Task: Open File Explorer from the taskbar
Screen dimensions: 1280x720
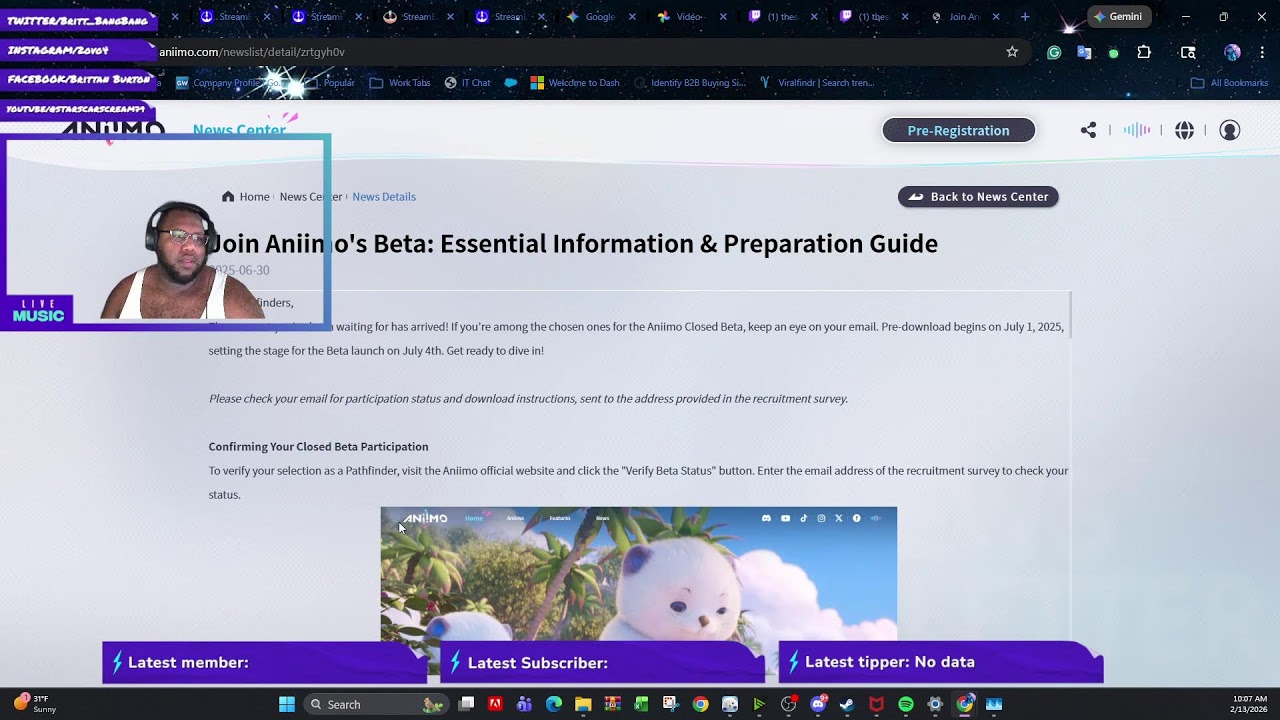Action: [583, 704]
